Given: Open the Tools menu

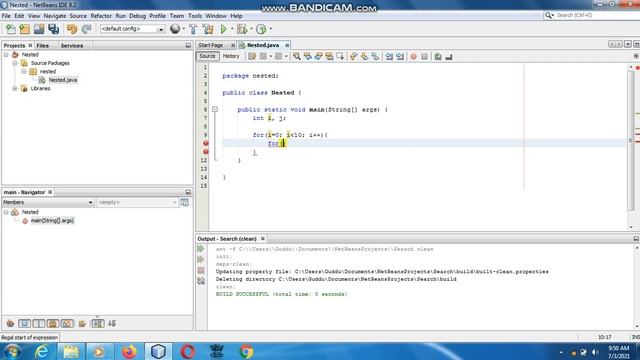Looking at the screenshot, I should tap(195, 16).
